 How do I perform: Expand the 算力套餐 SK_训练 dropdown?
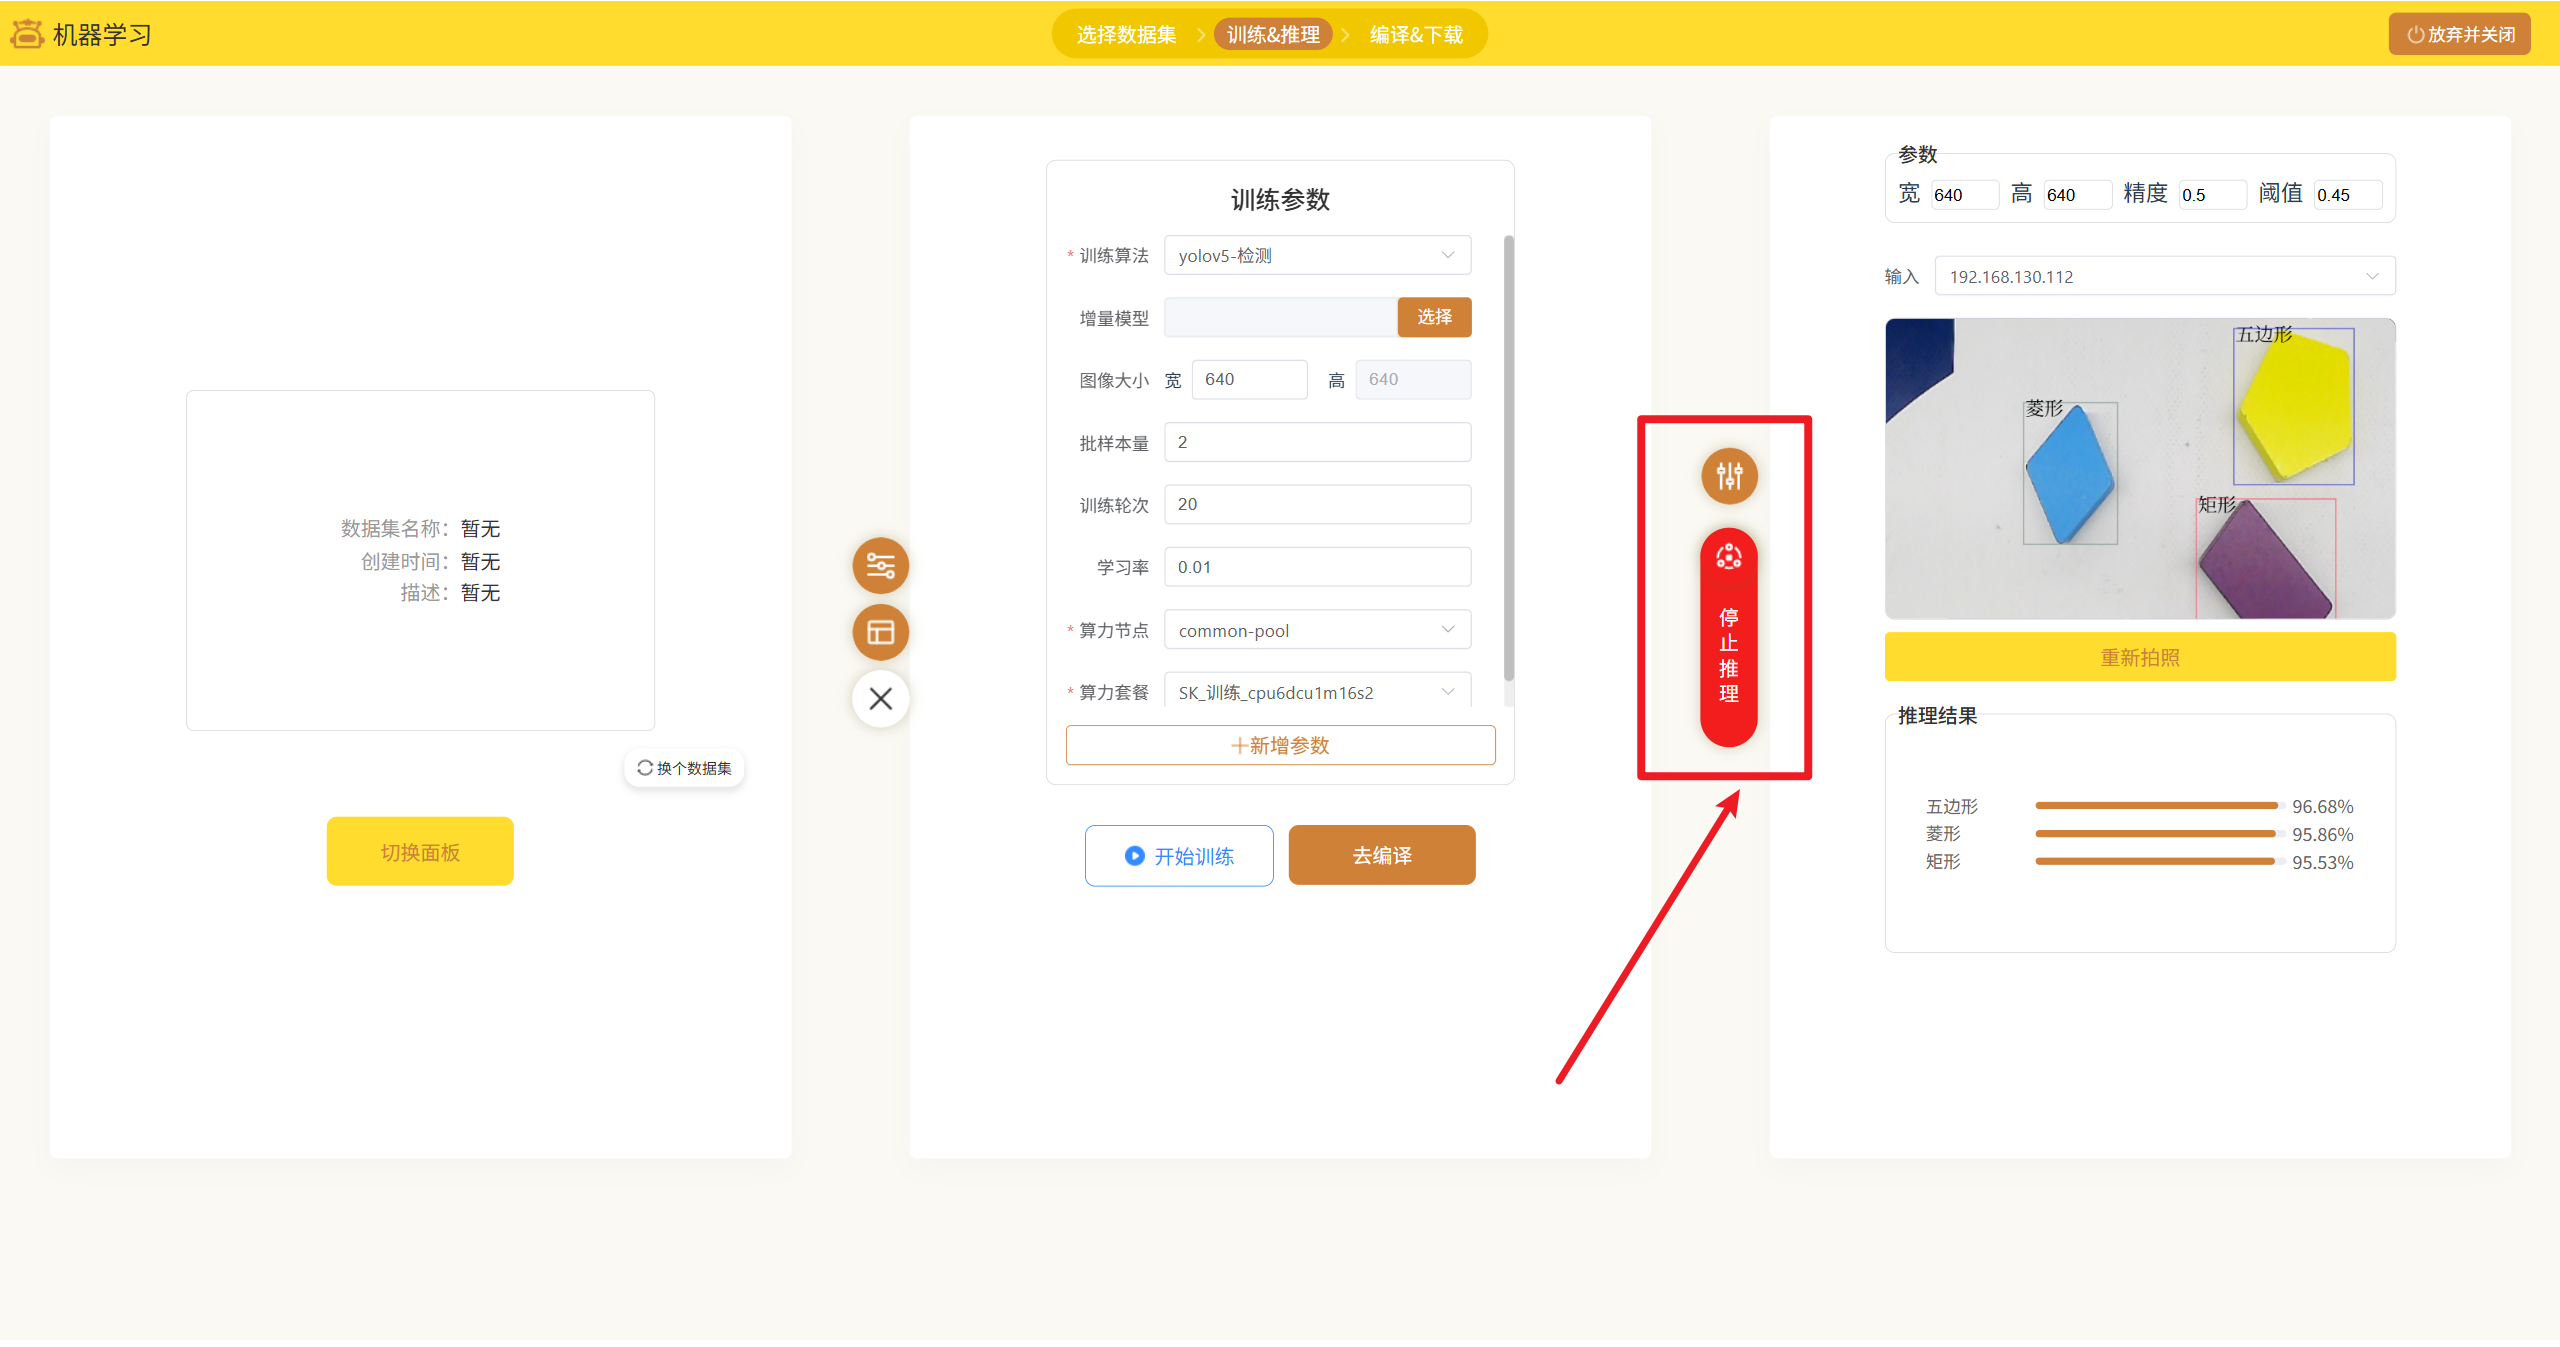coord(1316,692)
